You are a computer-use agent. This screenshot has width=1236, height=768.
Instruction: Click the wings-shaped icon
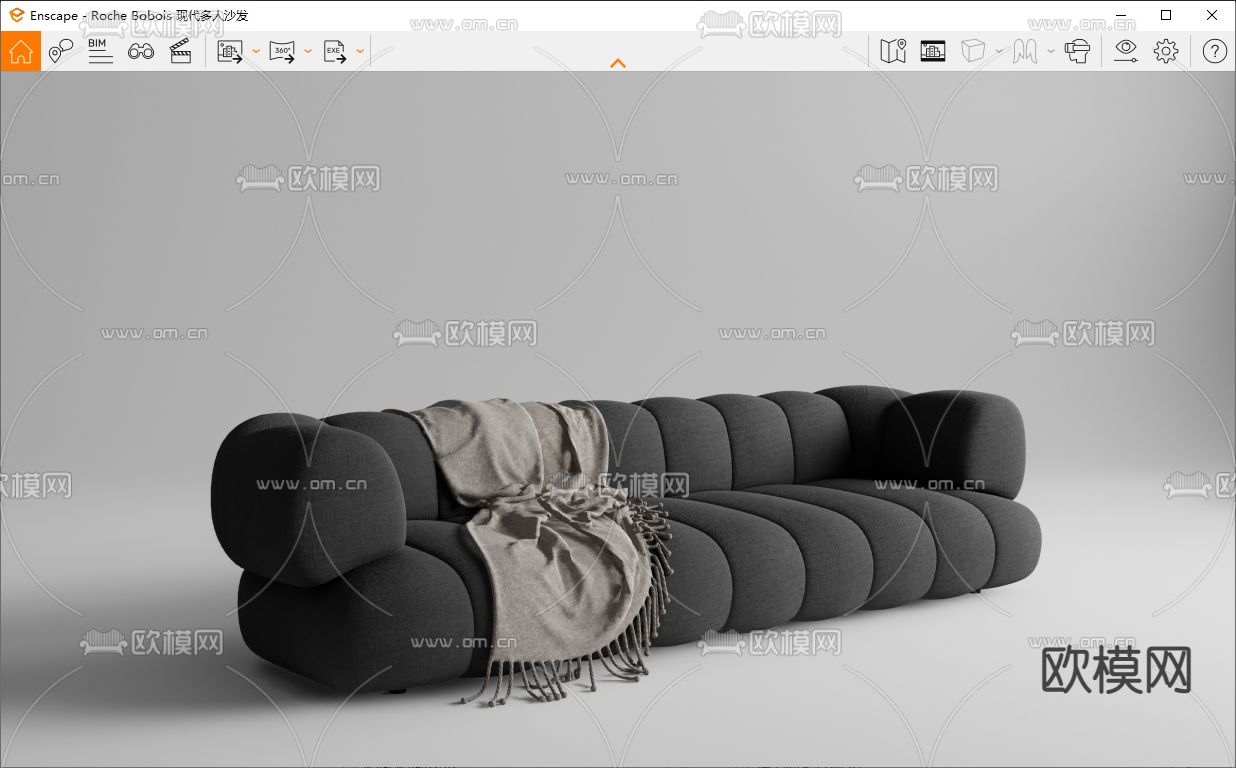click(x=1025, y=51)
